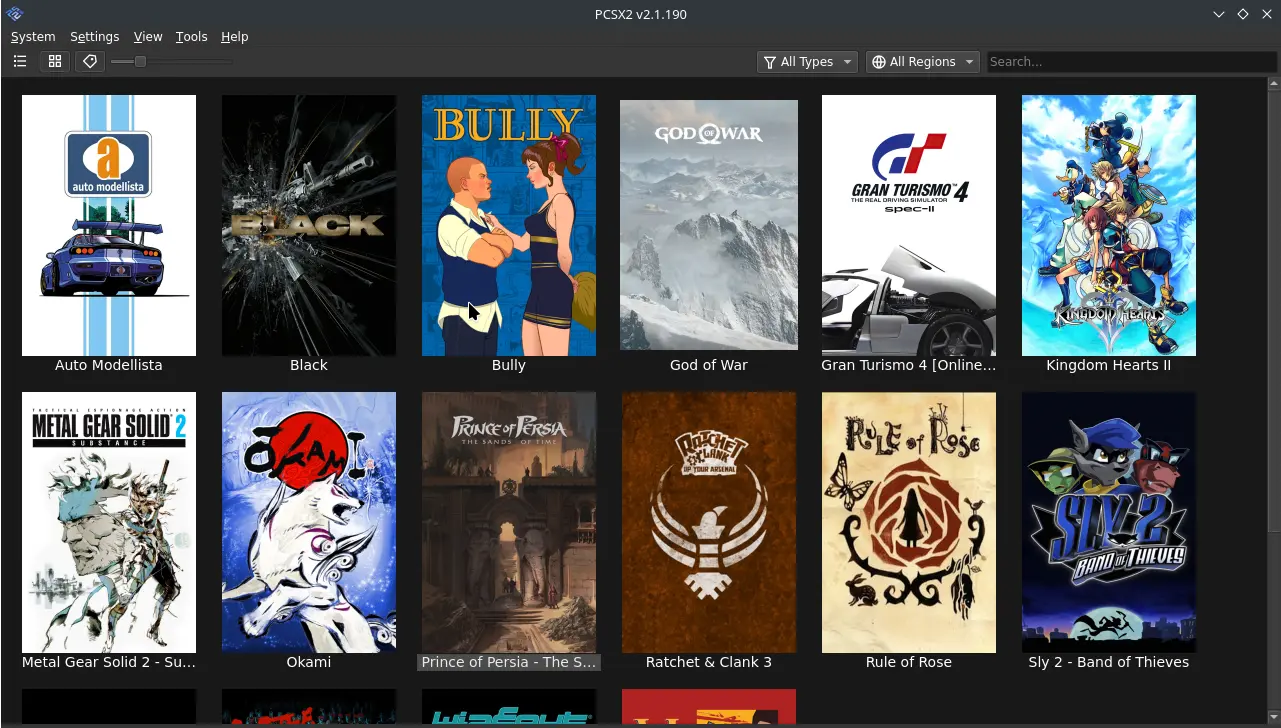1281x728 pixels.
Task: Open the All Types filter dropdown
Action: pos(807,61)
